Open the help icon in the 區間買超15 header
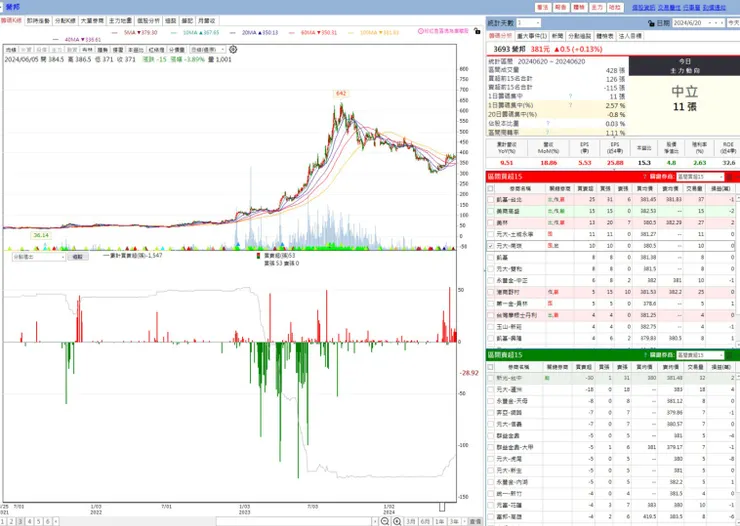Viewport: 740px width, 526px height. tap(645, 177)
